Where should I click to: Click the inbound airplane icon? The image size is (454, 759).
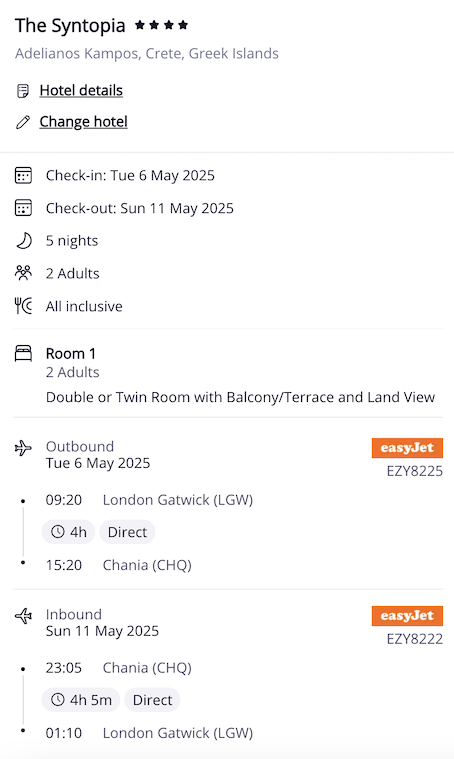23,616
